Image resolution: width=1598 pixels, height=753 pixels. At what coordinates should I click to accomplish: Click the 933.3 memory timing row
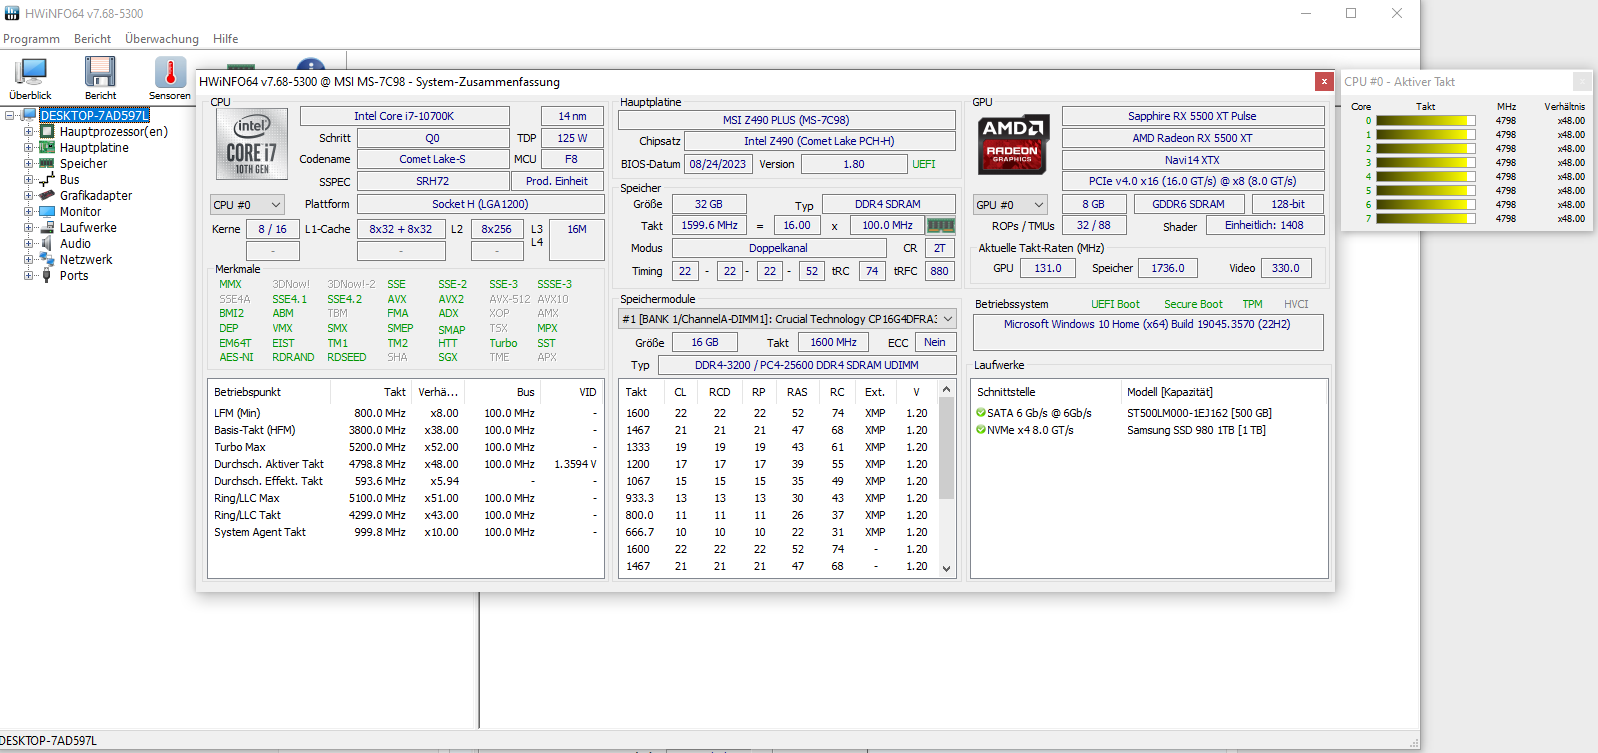(780, 498)
